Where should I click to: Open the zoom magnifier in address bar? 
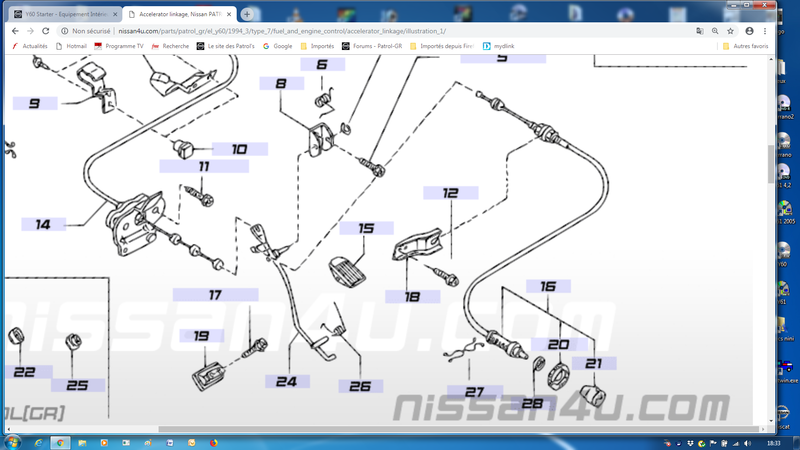[715, 31]
